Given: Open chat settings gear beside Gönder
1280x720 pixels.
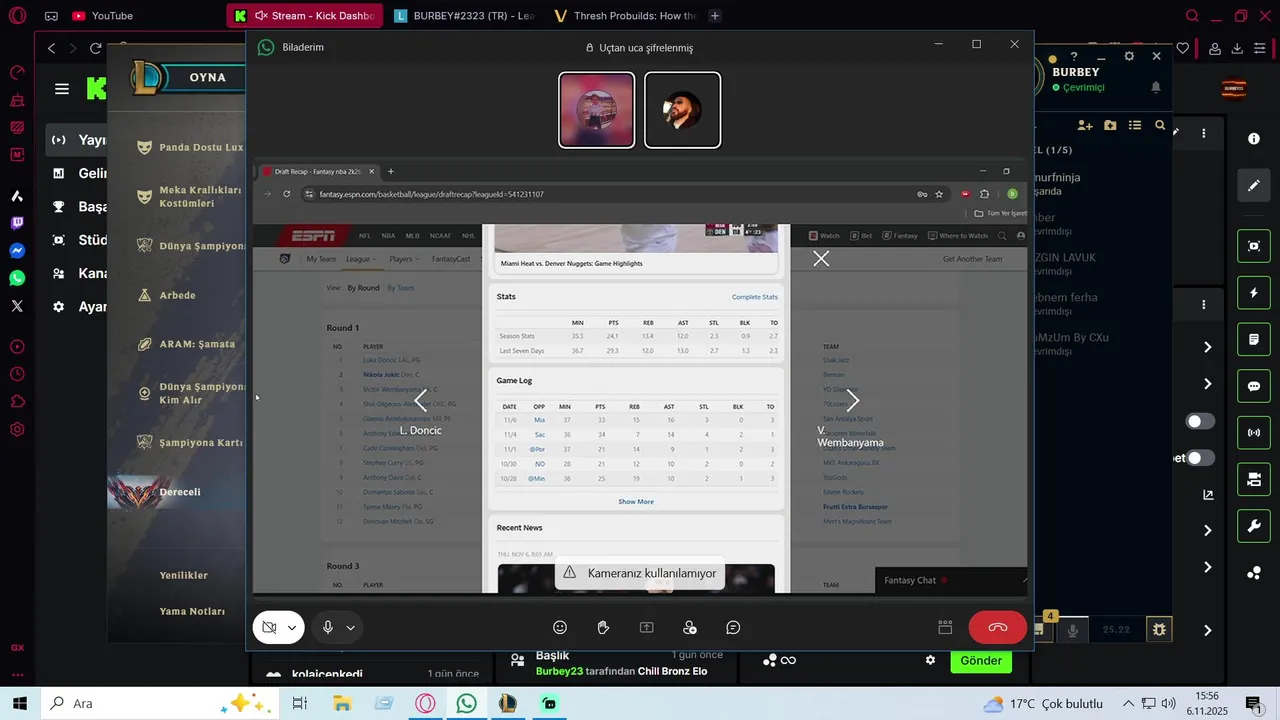Looking at the screenshot, I should [x=930, y=660].
